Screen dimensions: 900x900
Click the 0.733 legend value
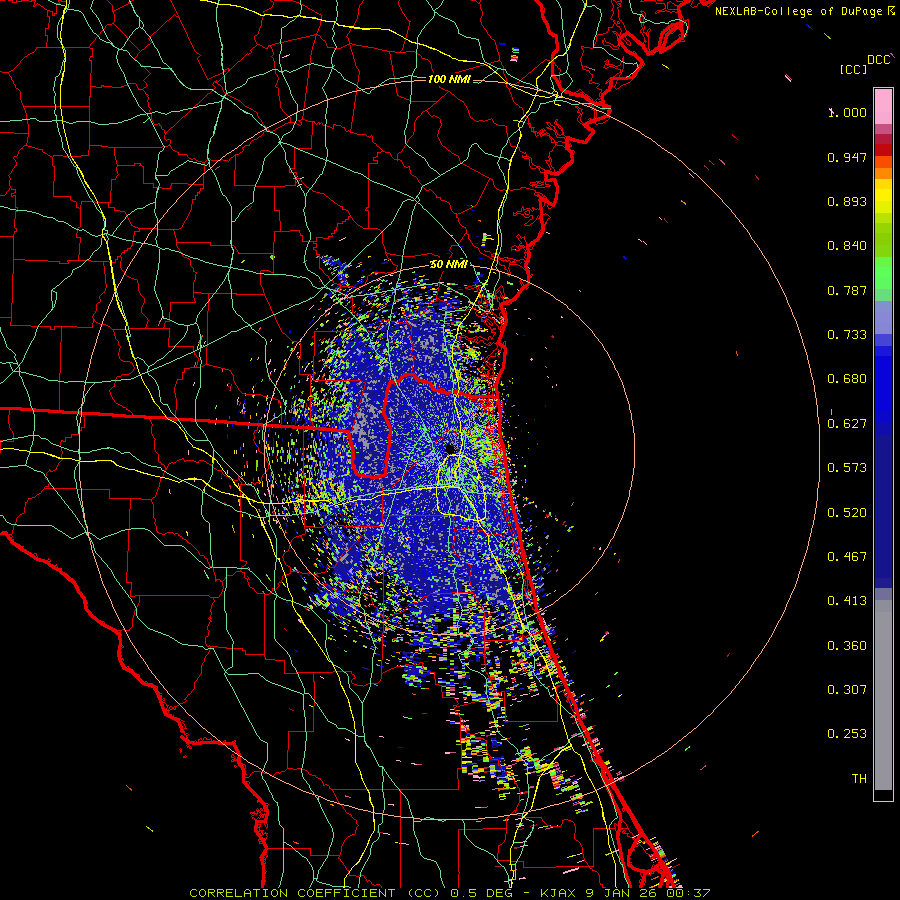pos(847,335)
